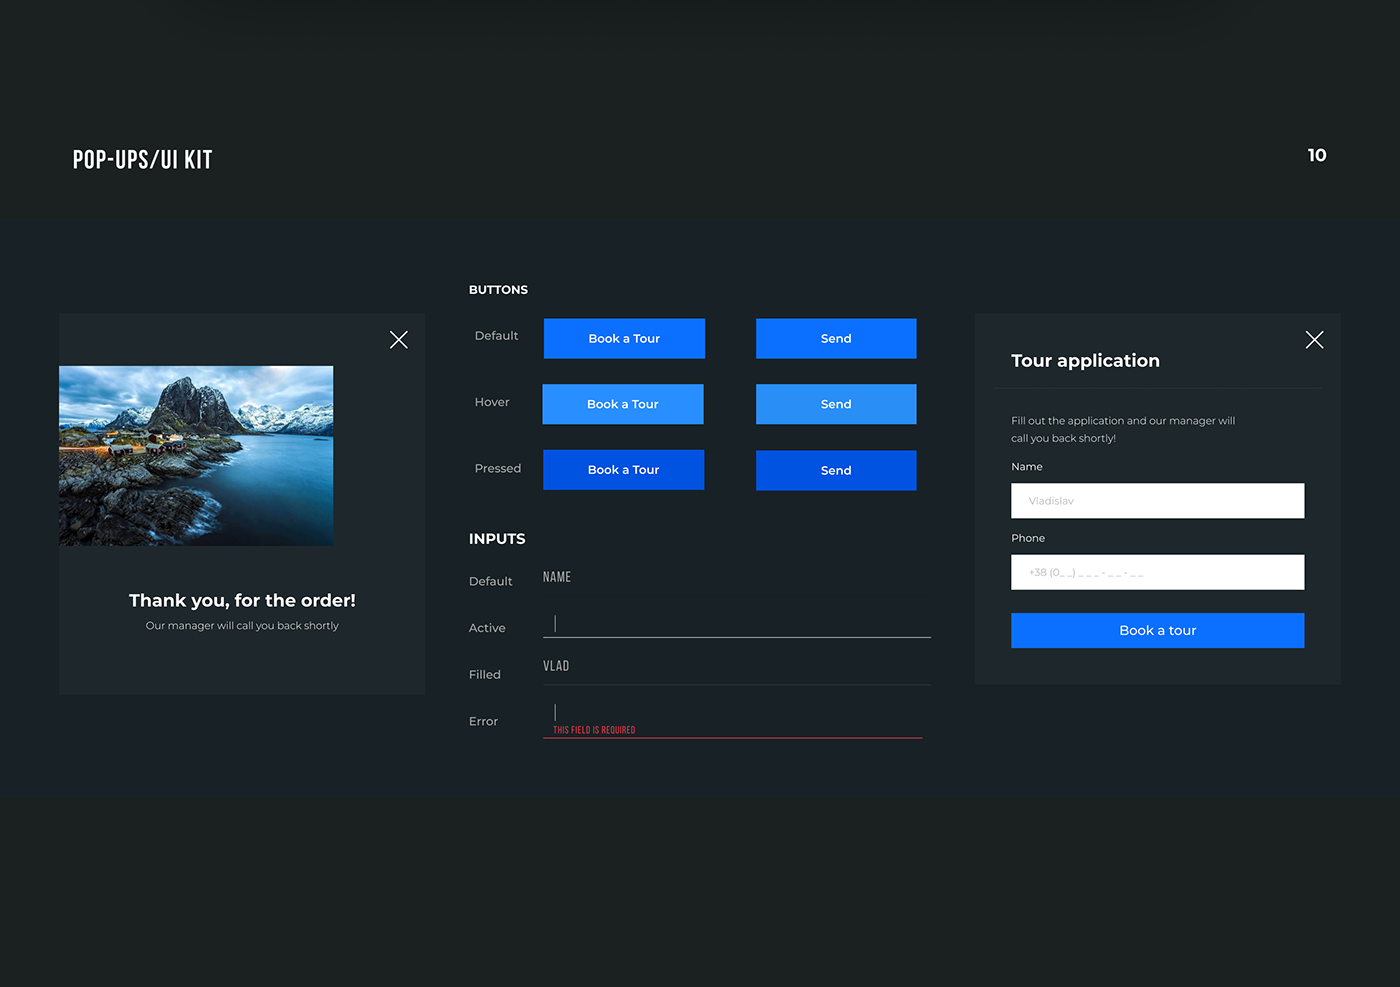The height and width of the screenshot is (987, 1400).
Task: Click the mountain fjord landscape image
Action: [196, 456]
